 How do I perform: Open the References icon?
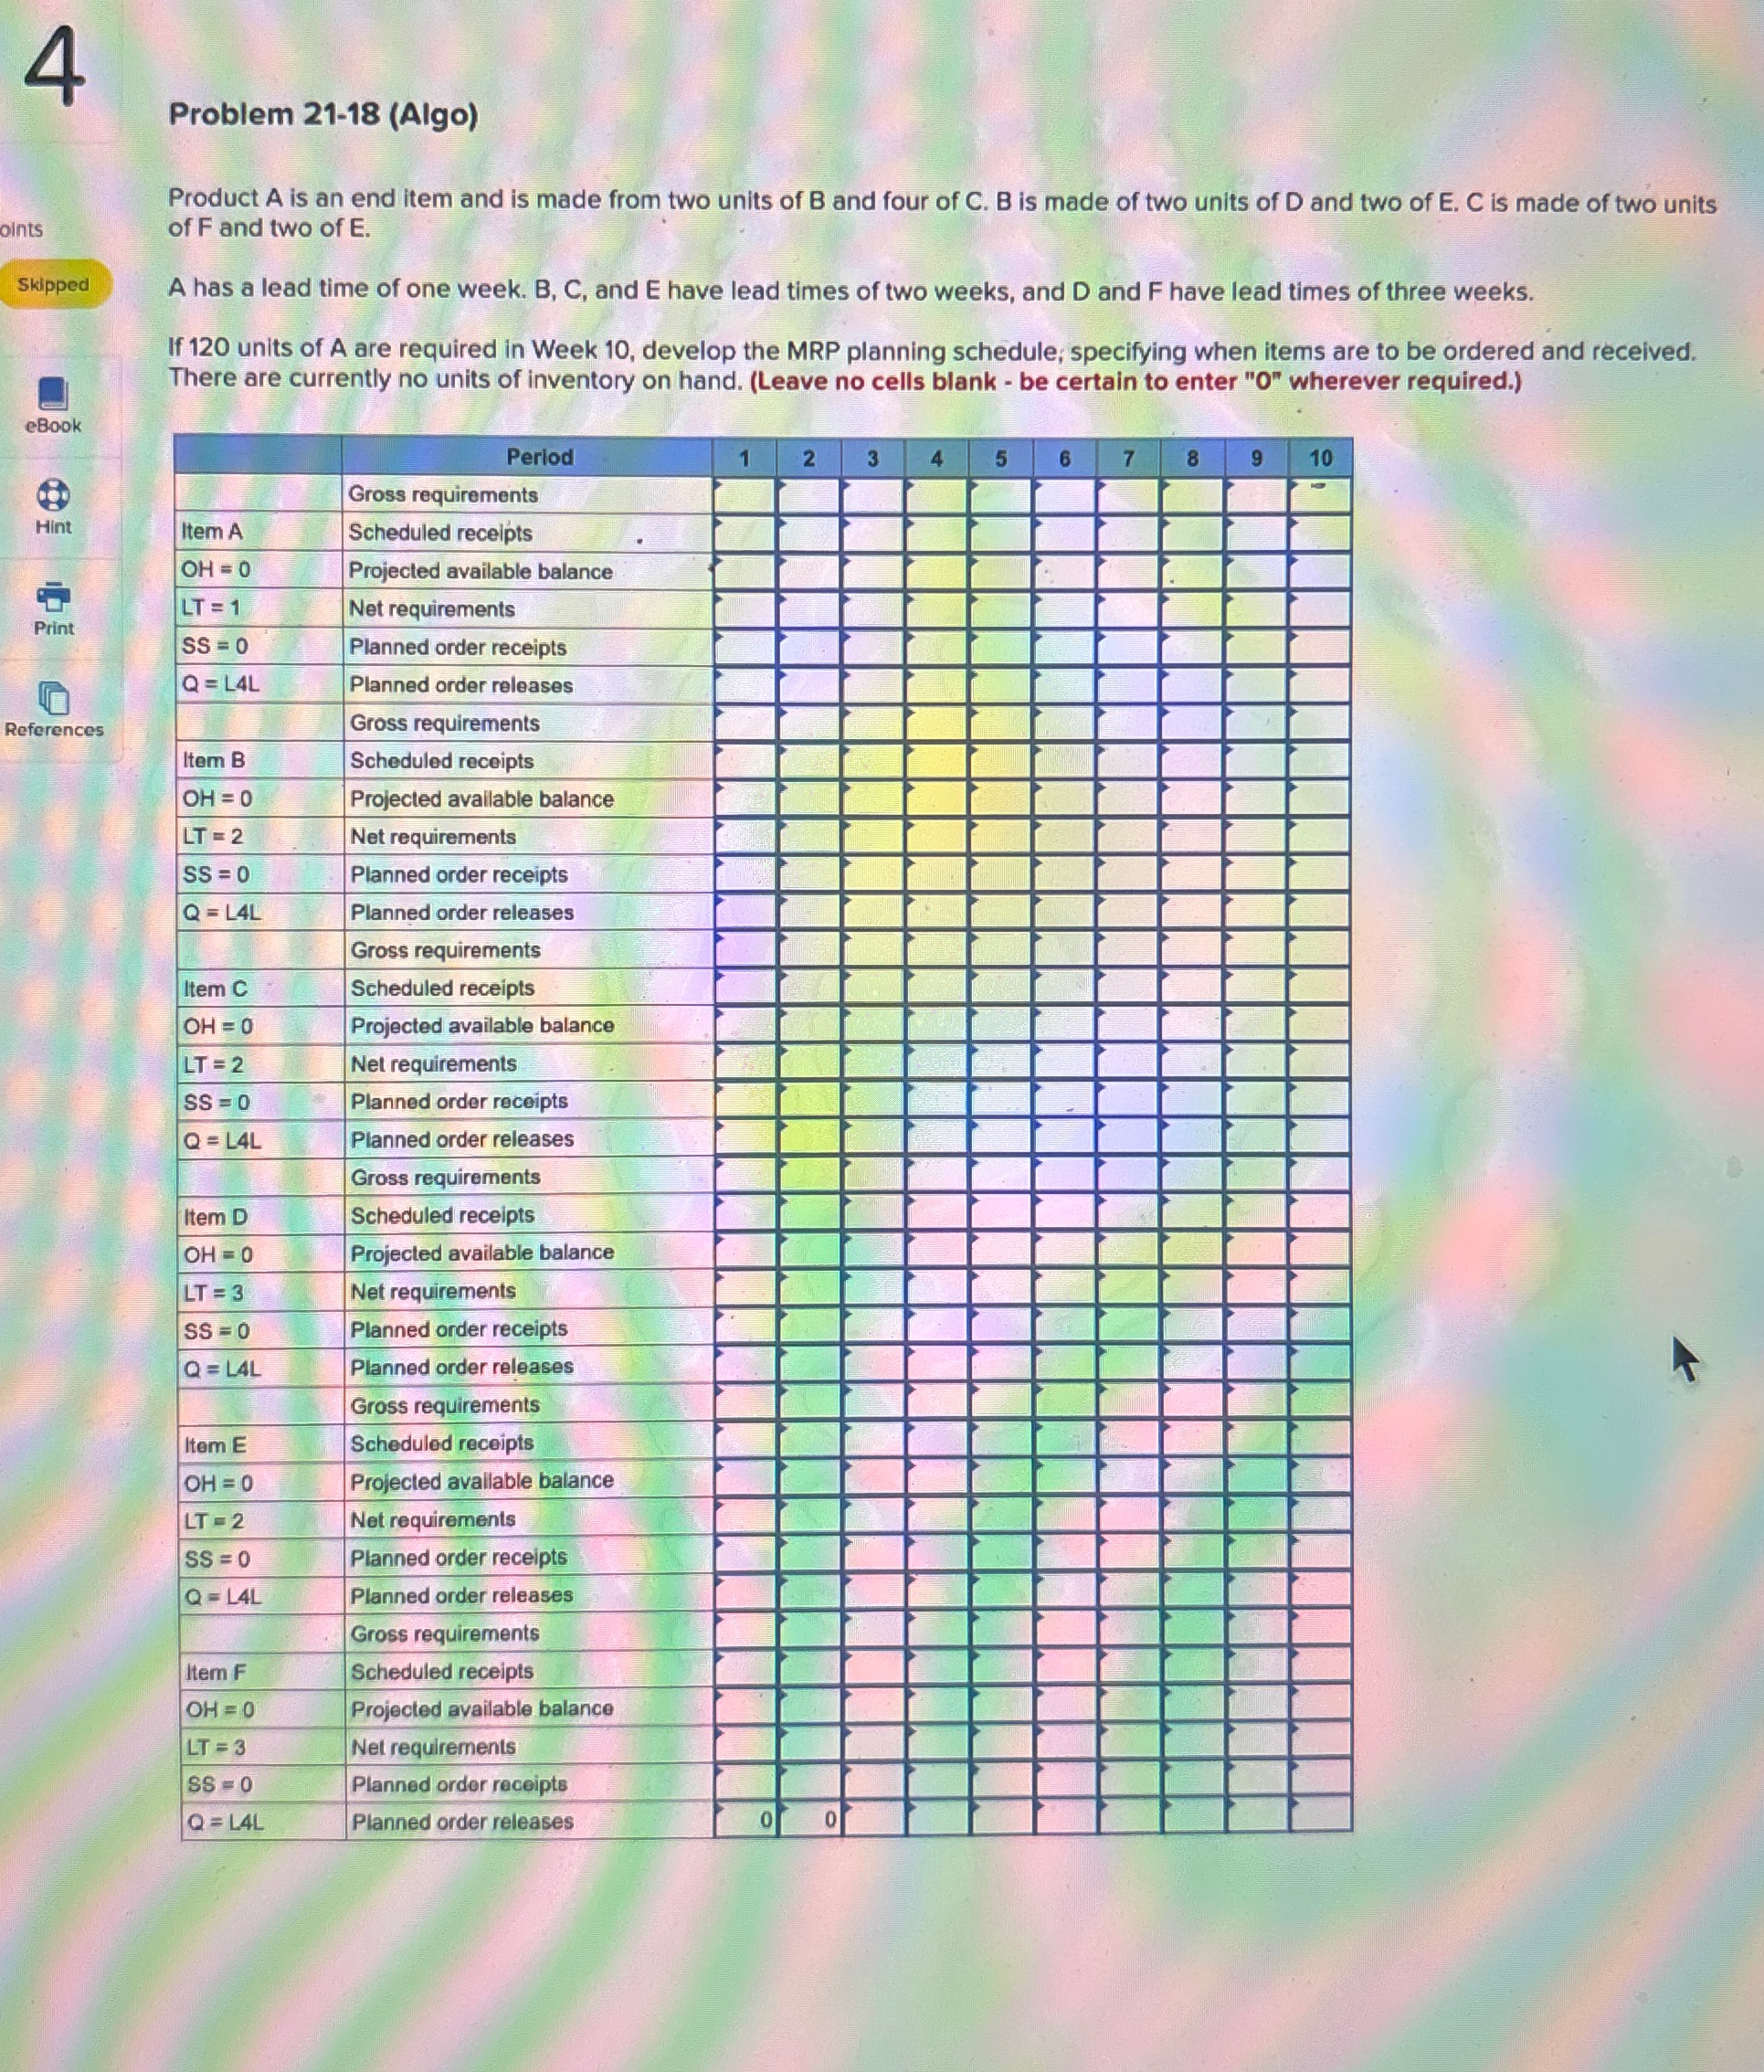pyautogui.click(x=53, y=698)
